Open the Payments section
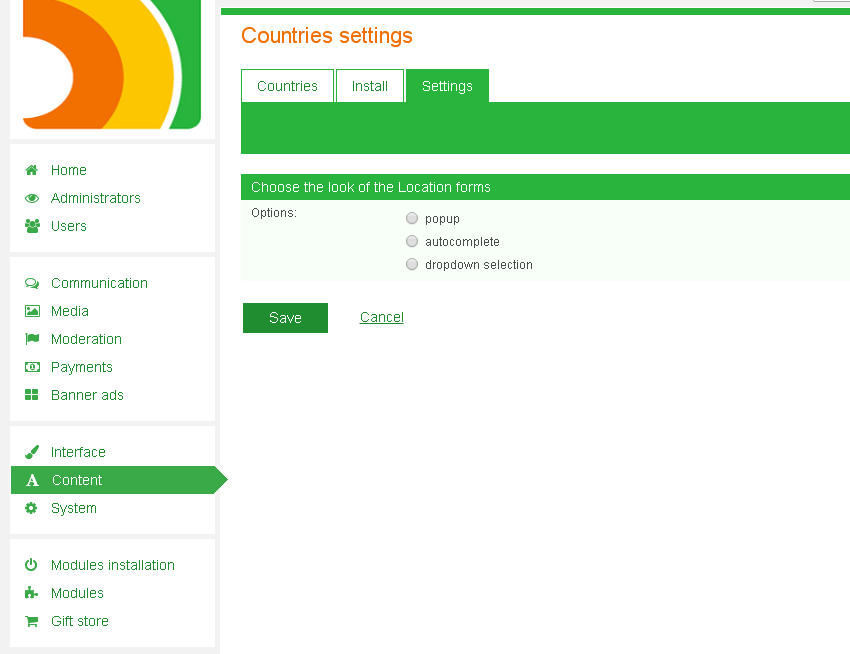This screenshot has width=850, height=654. pyautogui.click(x=82, y=367)
